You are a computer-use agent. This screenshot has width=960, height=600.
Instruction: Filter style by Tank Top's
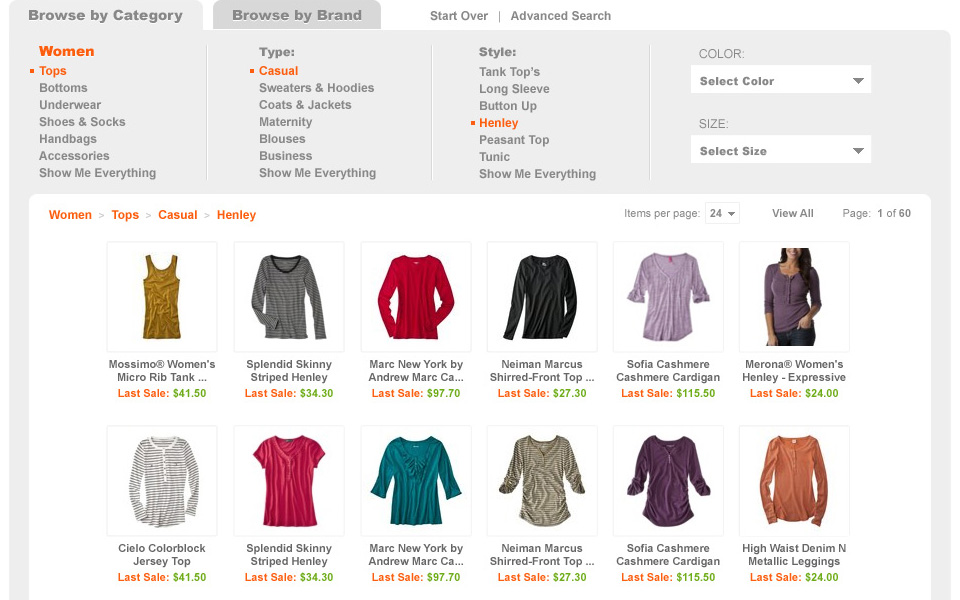509,72
